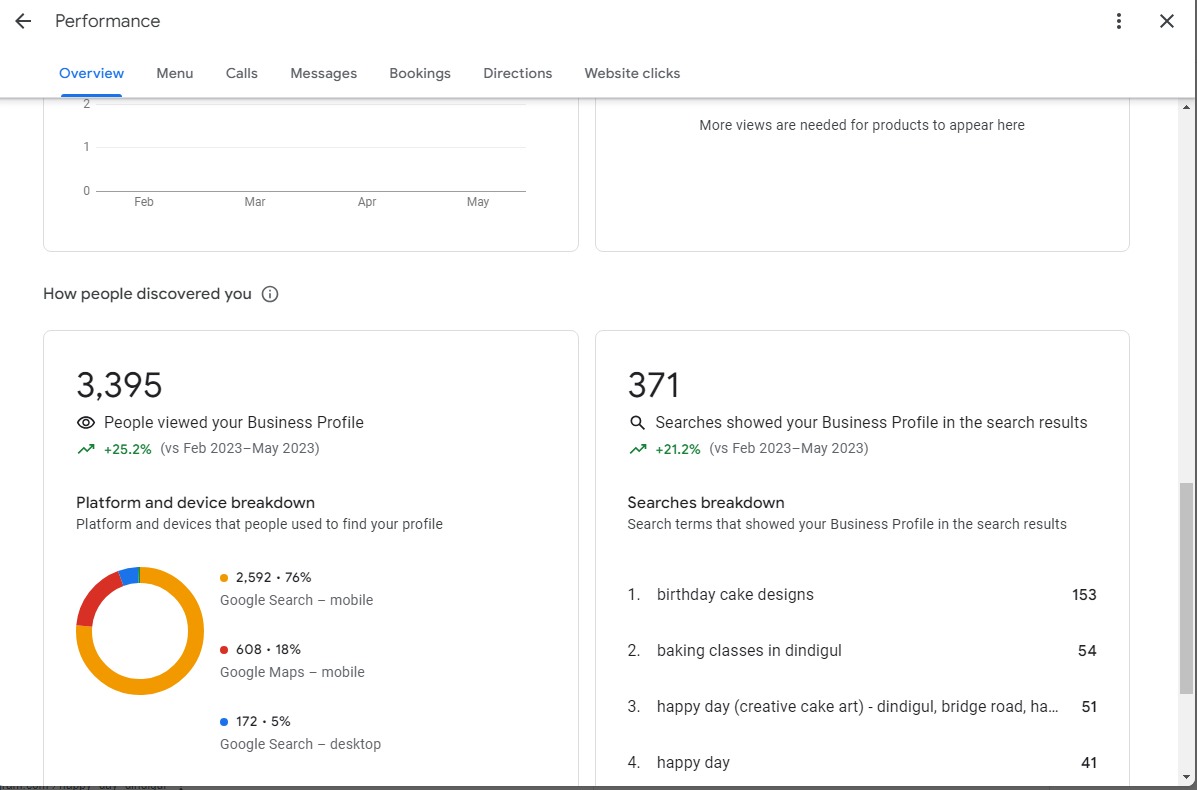Click the 371 searches number
Image resolution: width=1197 pixels, height=790 pixels.
(653, 385)
